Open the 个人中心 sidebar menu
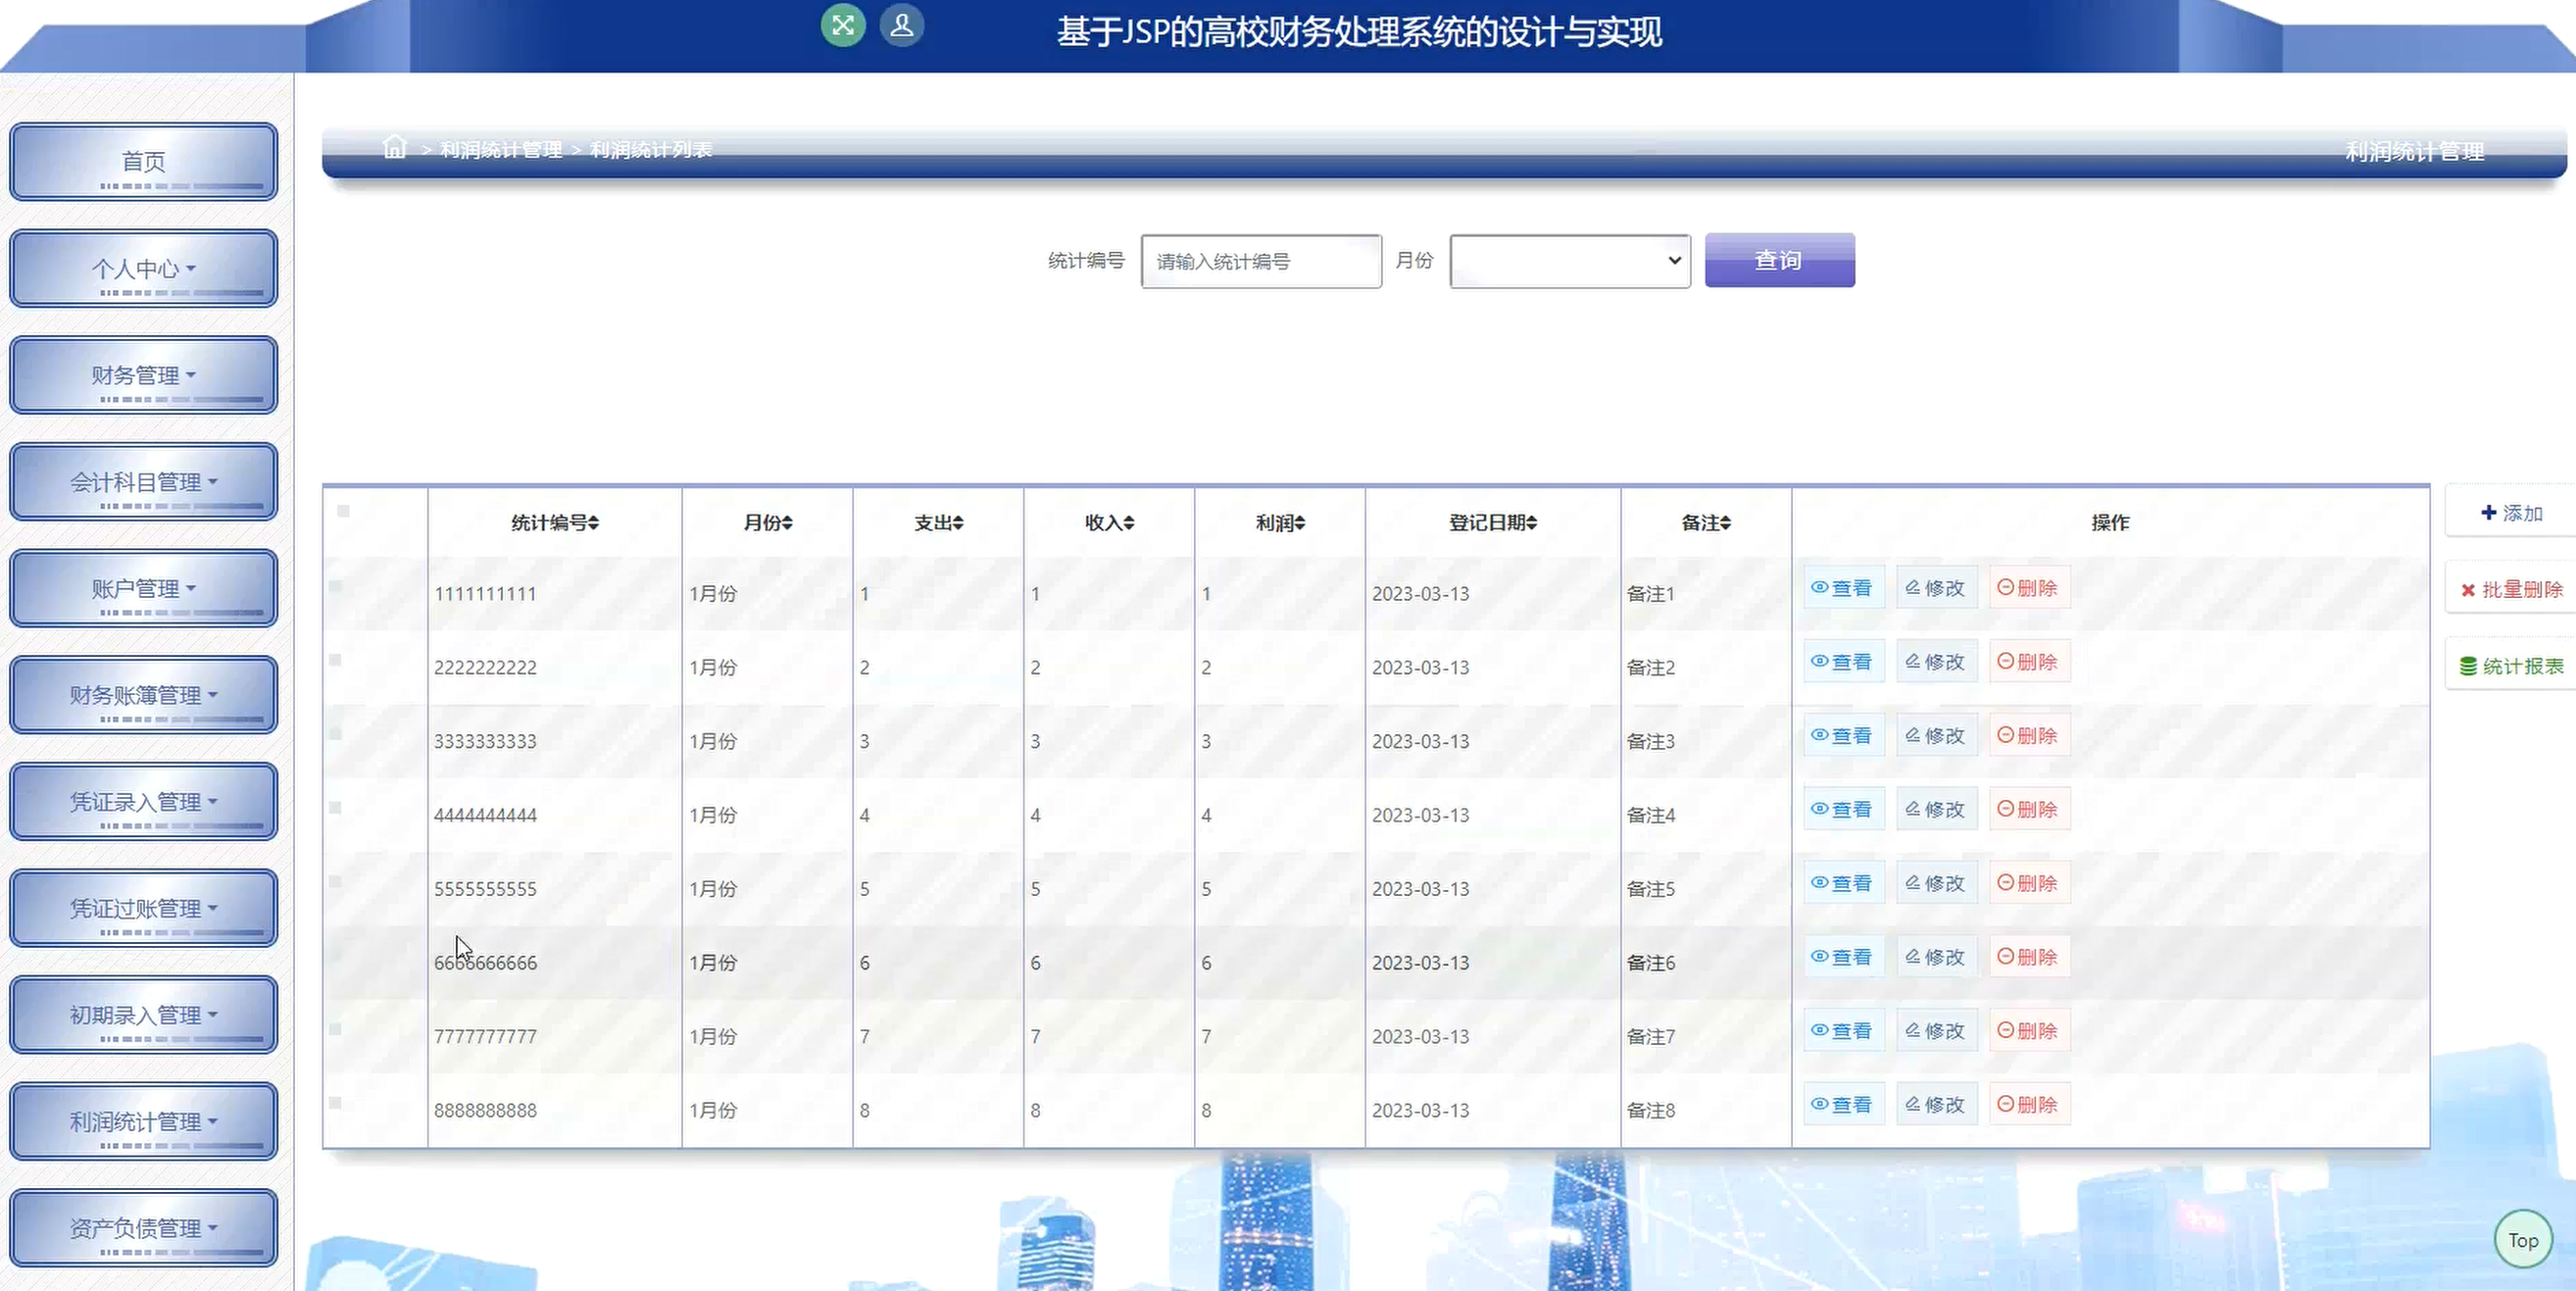The height and width of the screenshot is (1291, 2576). point(143,269)
